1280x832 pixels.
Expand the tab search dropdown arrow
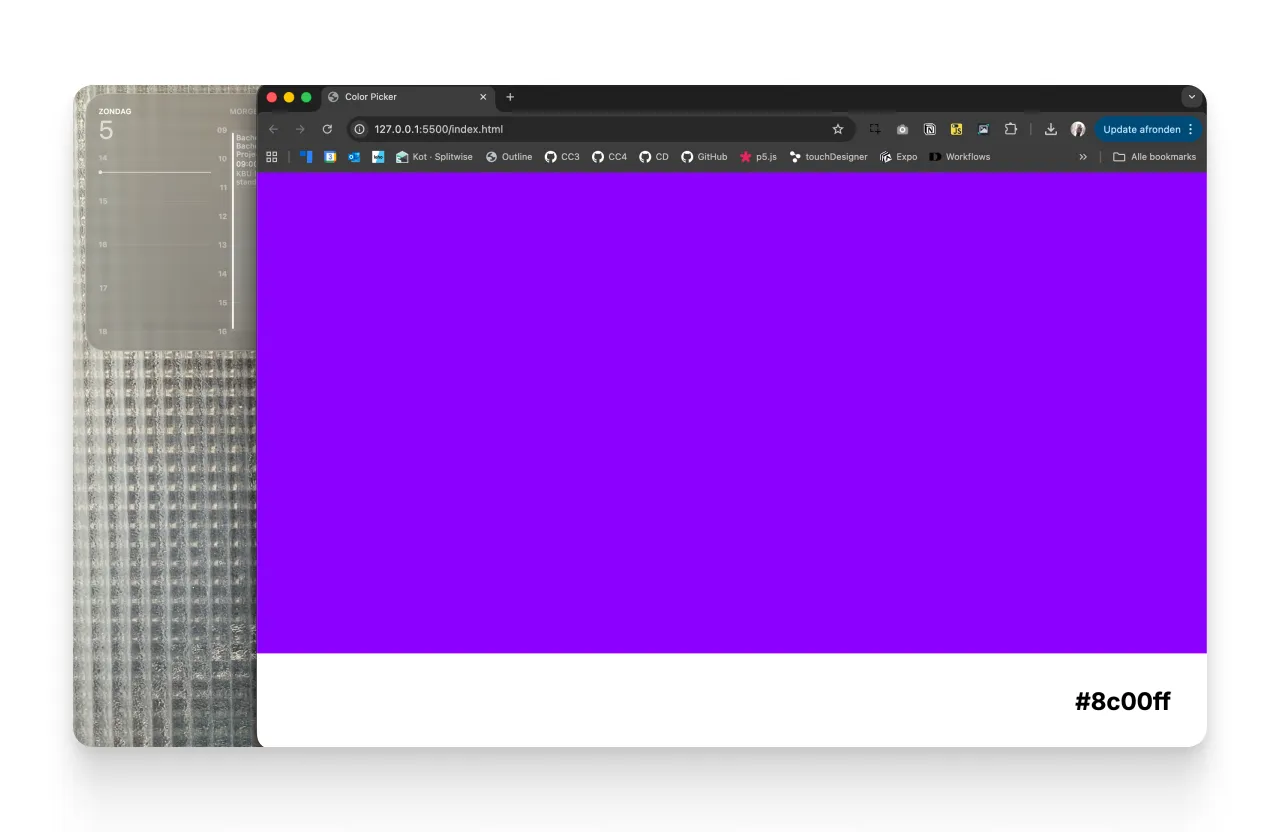point(1192,97)
